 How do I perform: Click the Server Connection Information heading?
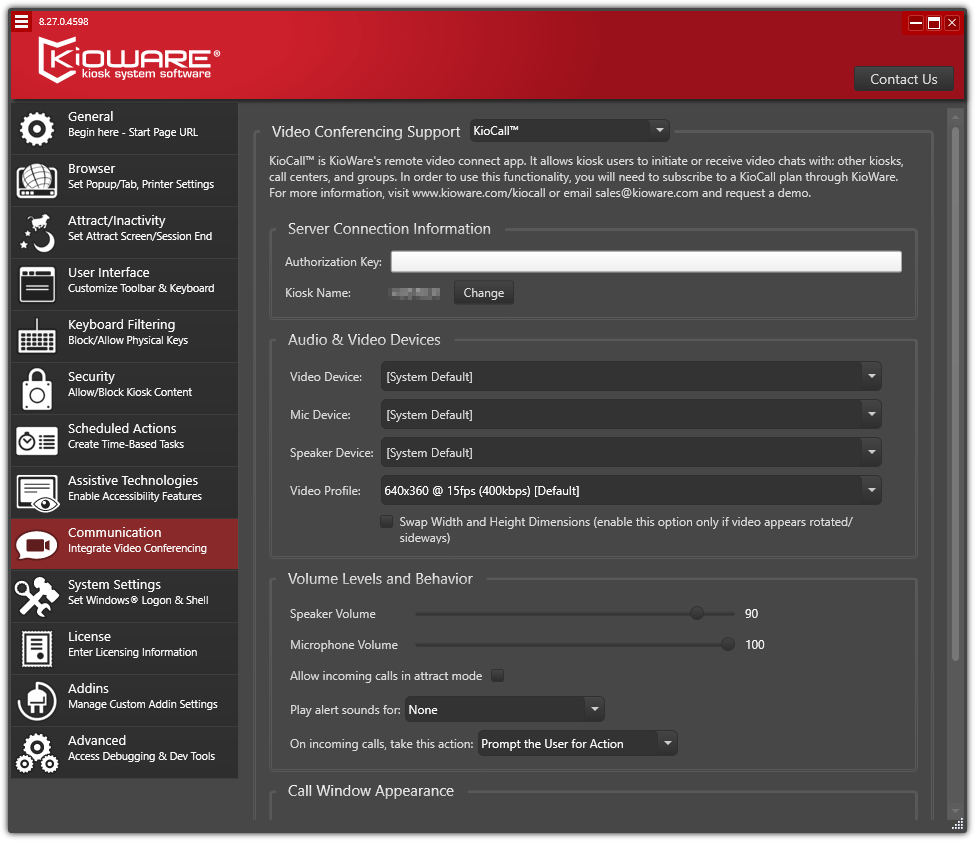(389, 229)
